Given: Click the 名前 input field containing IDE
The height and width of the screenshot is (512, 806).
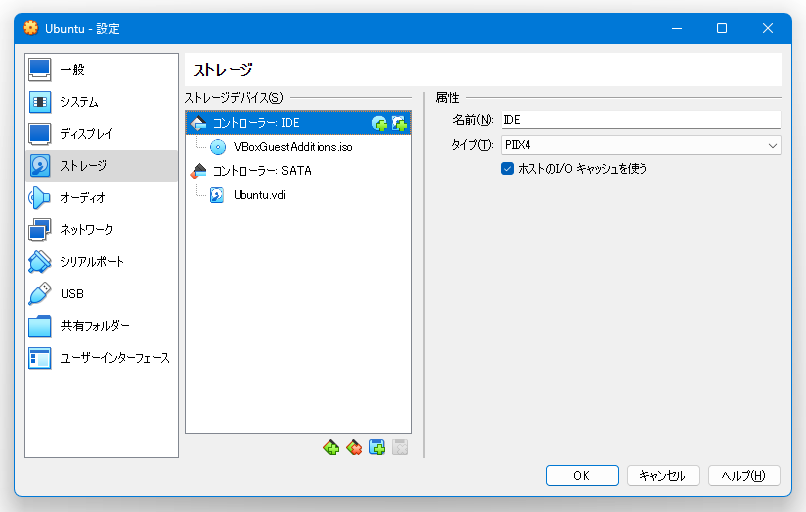Looking at the screenshot, I should point(641,120).
